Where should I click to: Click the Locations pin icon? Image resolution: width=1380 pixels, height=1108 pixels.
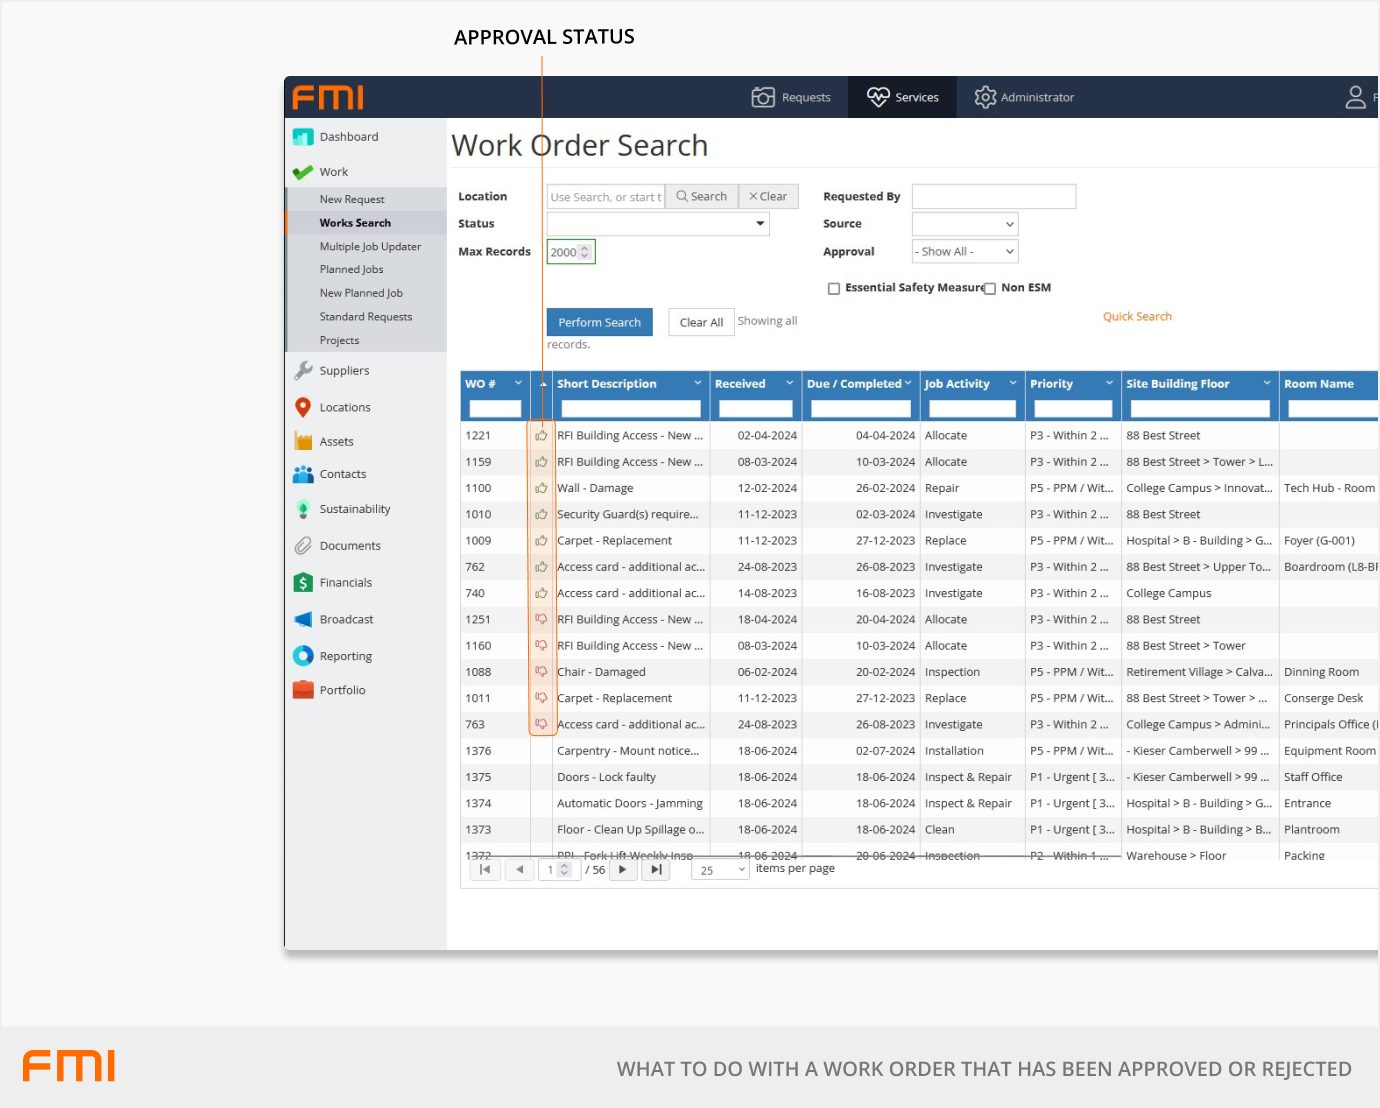[303, 407]
